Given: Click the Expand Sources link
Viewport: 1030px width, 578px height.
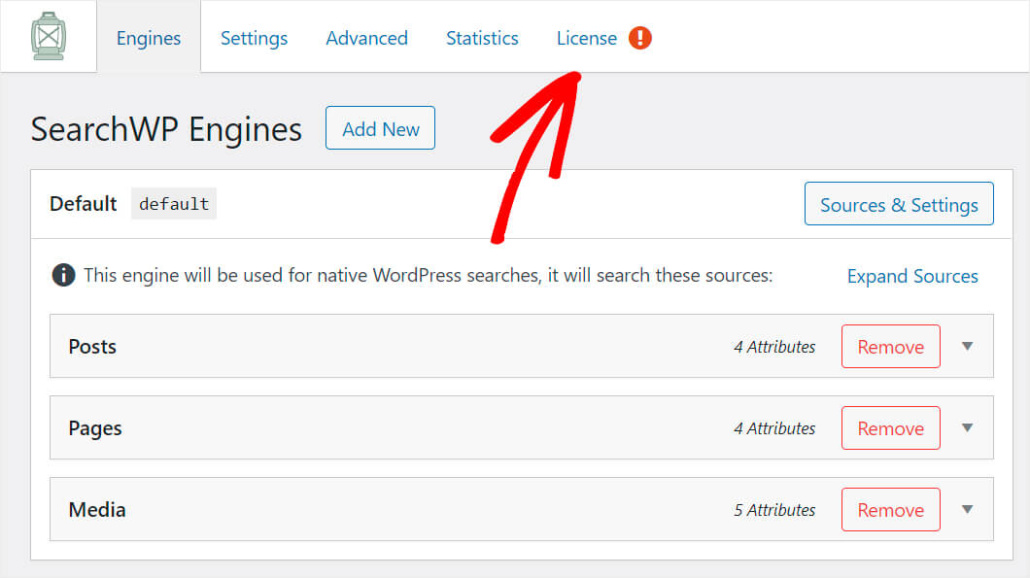Looking at the screenshot, I should 912,276.
